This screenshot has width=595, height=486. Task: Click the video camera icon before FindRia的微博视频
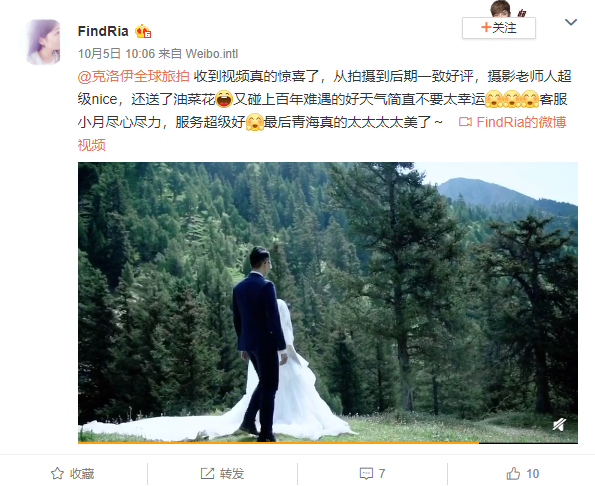(465, 122)
